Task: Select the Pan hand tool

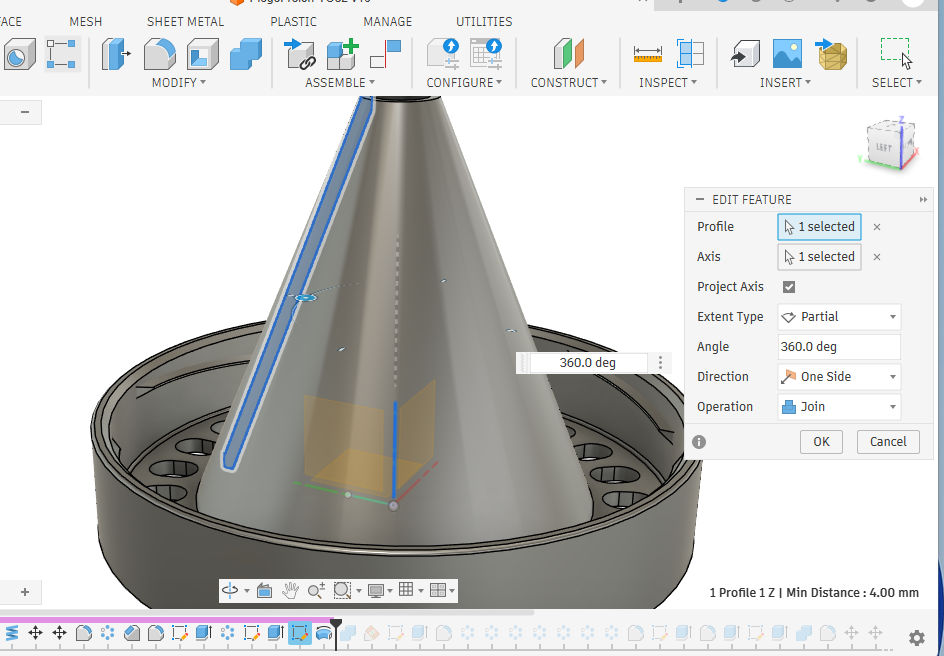Action: pyautogui.click(x=290, y=590)
